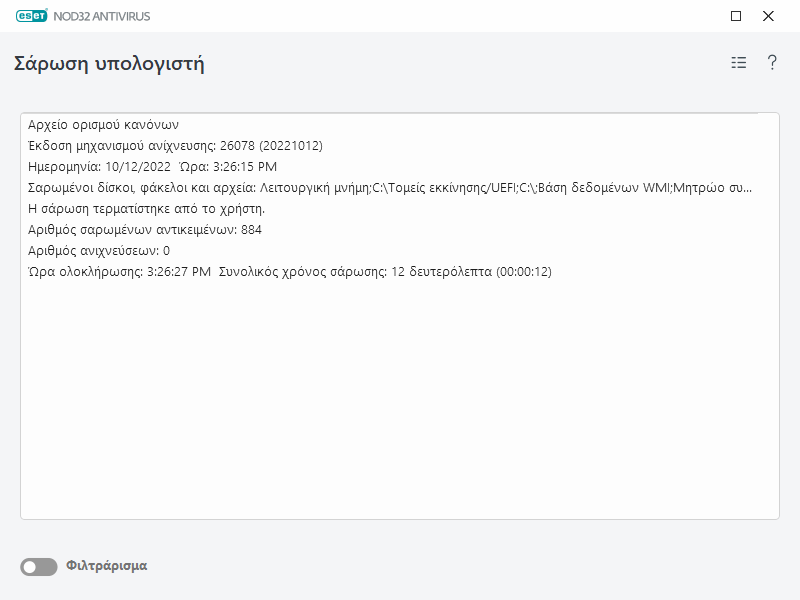800x600 pixels.
Task: Toggle filtering off using the bottom switch
Action: 37,565
